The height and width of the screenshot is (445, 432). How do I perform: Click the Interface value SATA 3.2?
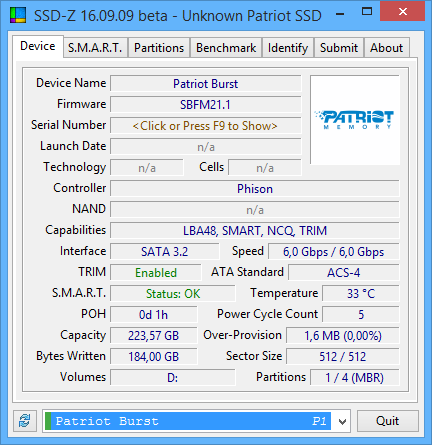coord(165,252)
